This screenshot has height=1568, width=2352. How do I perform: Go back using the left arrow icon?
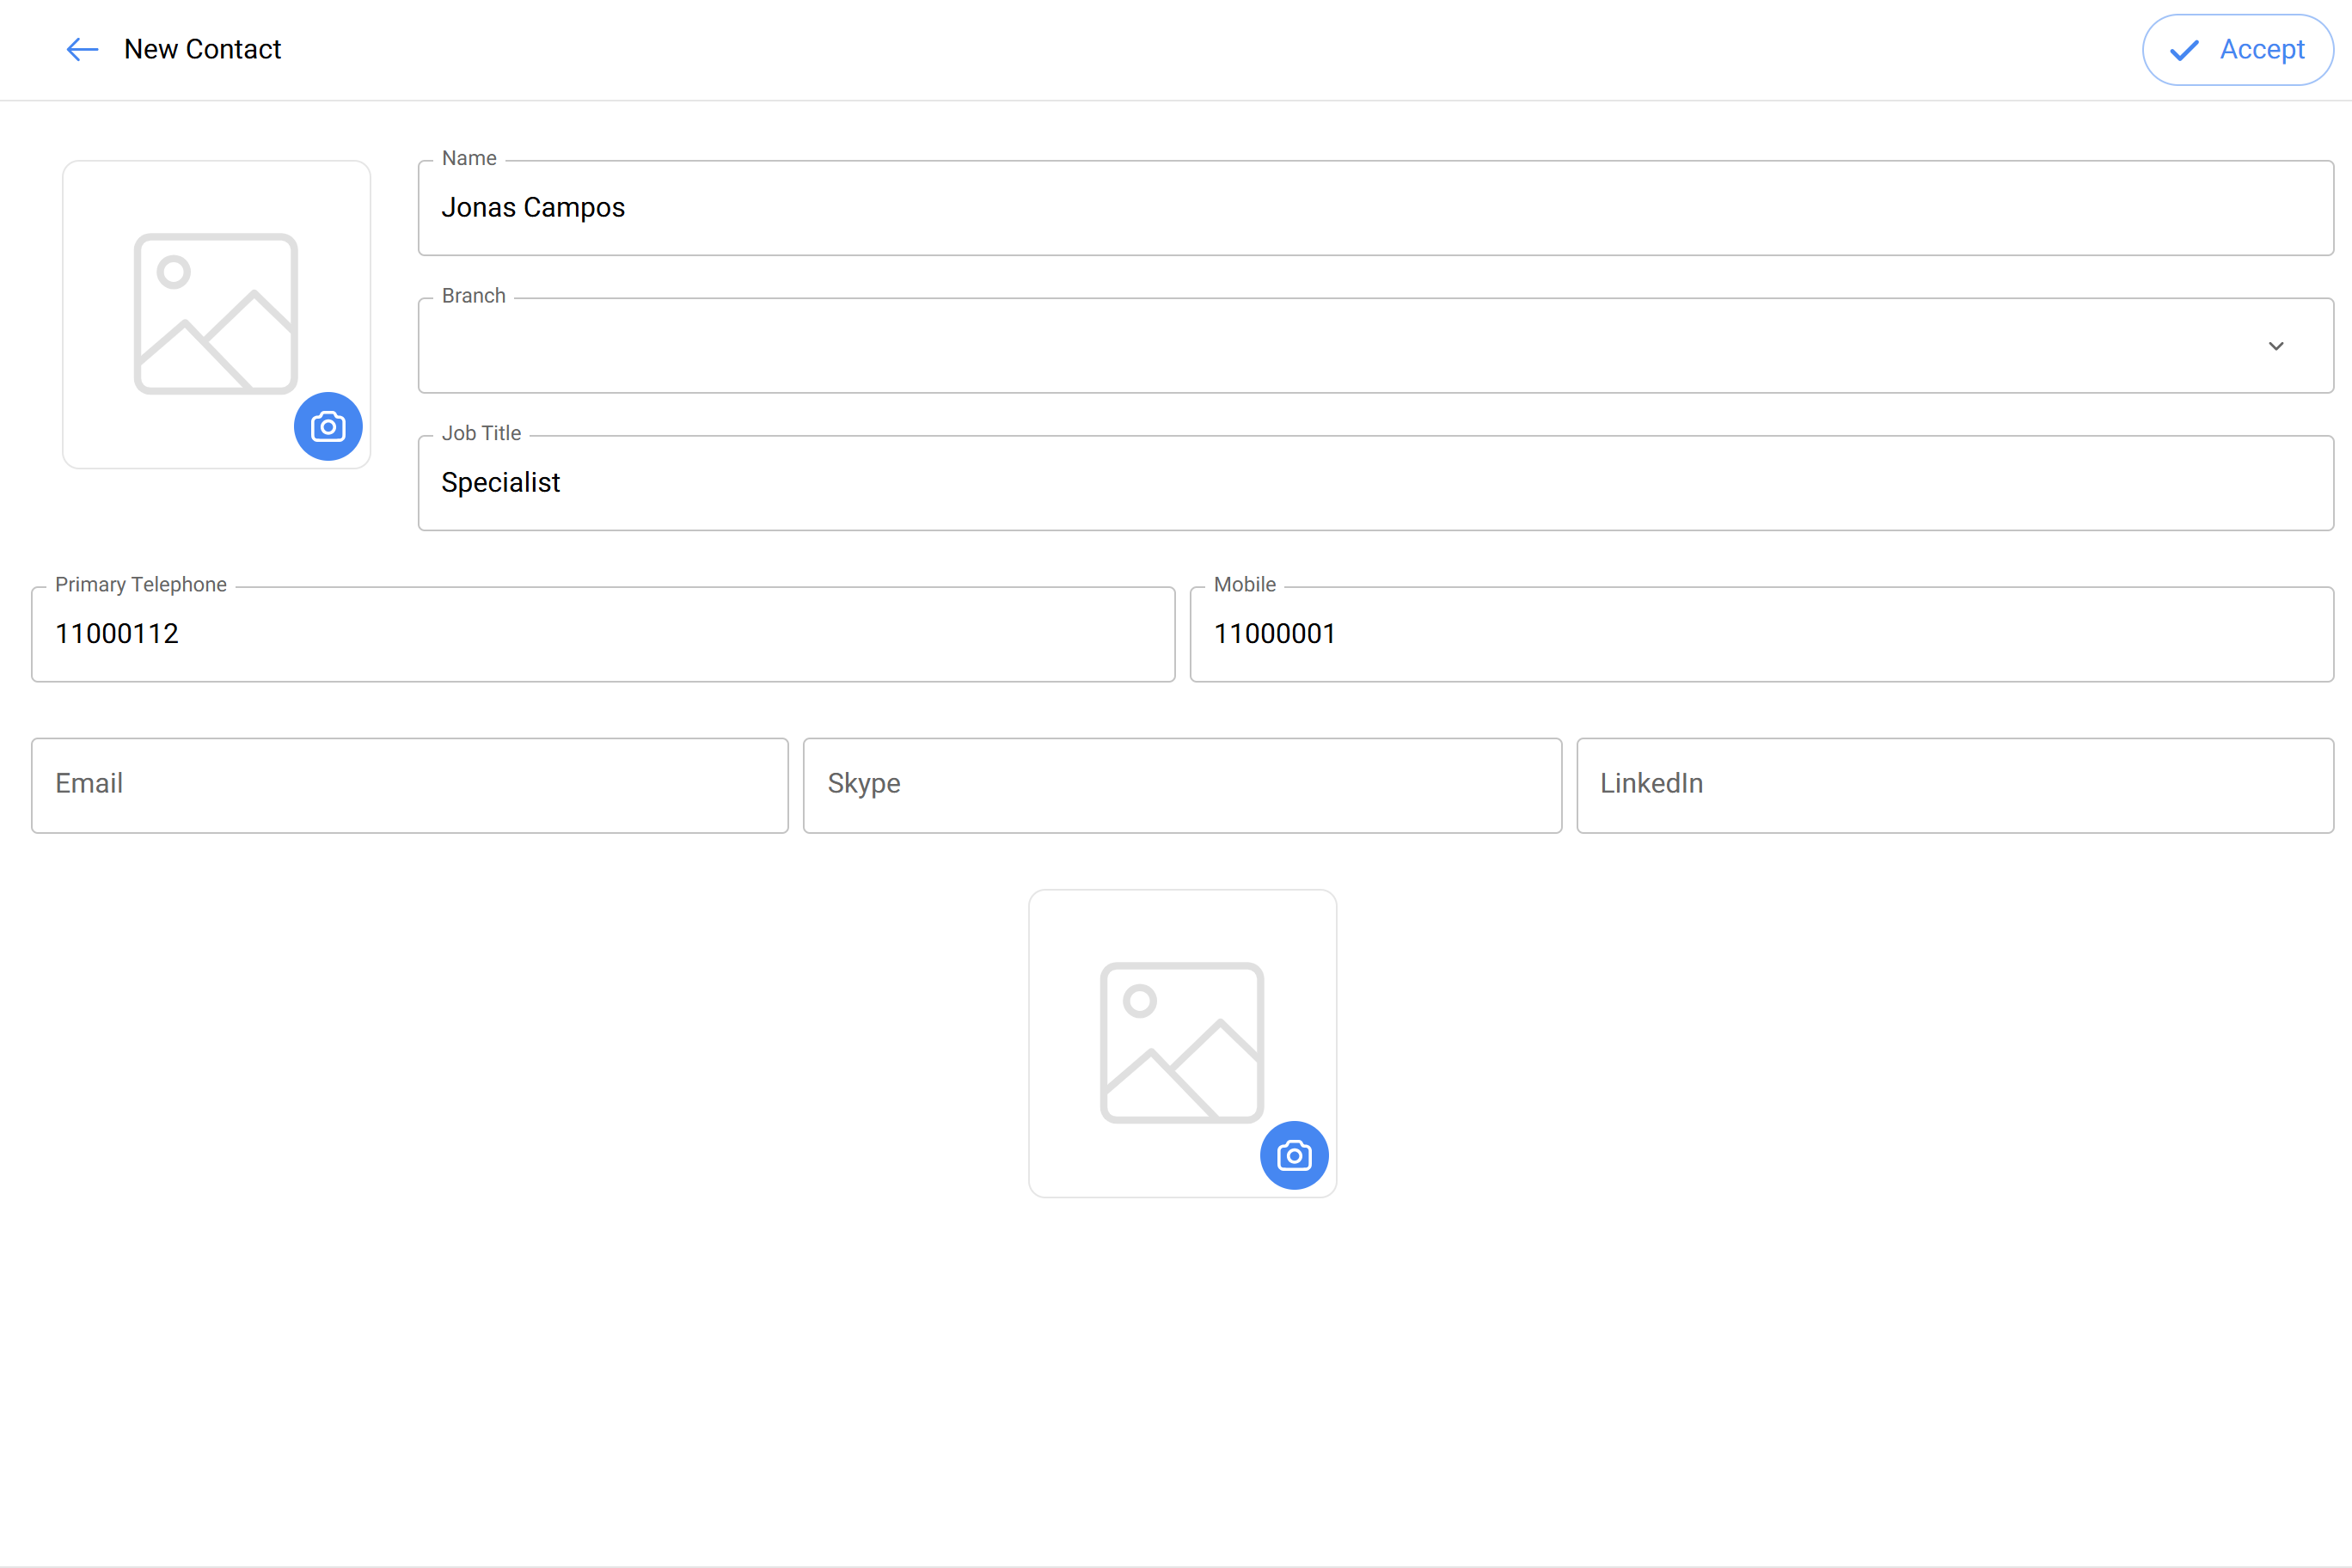[x=82, y=49]
